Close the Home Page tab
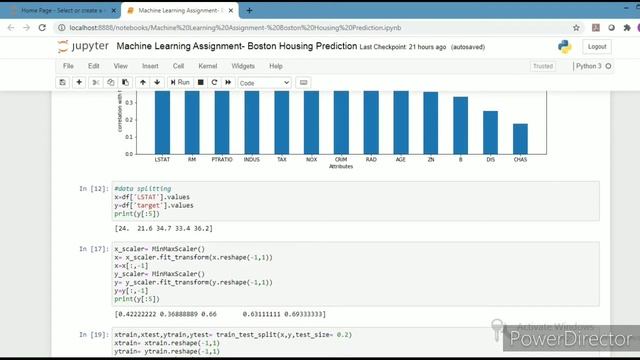 click(113, 11)
